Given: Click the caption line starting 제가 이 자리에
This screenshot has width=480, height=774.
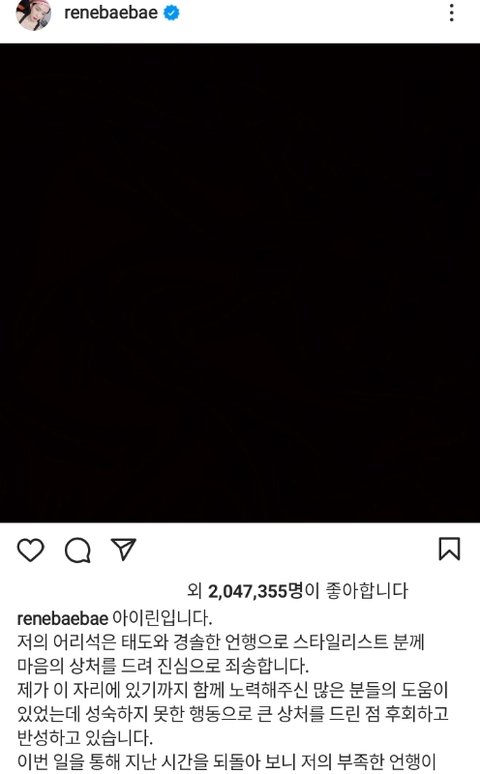Looking at the screenshot, I should click(232, 690).
